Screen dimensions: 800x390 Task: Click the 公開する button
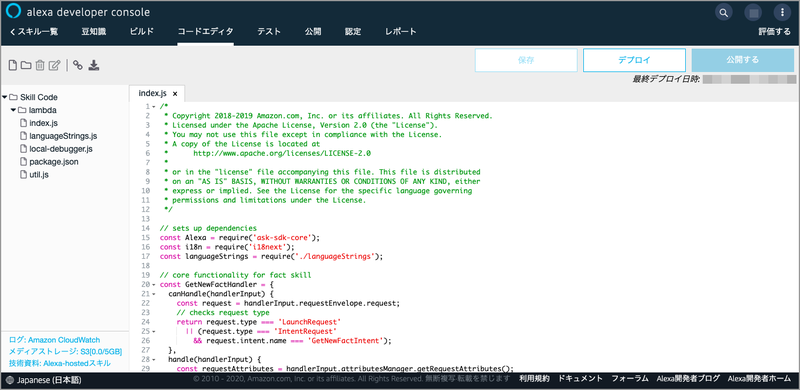point(743,60)
